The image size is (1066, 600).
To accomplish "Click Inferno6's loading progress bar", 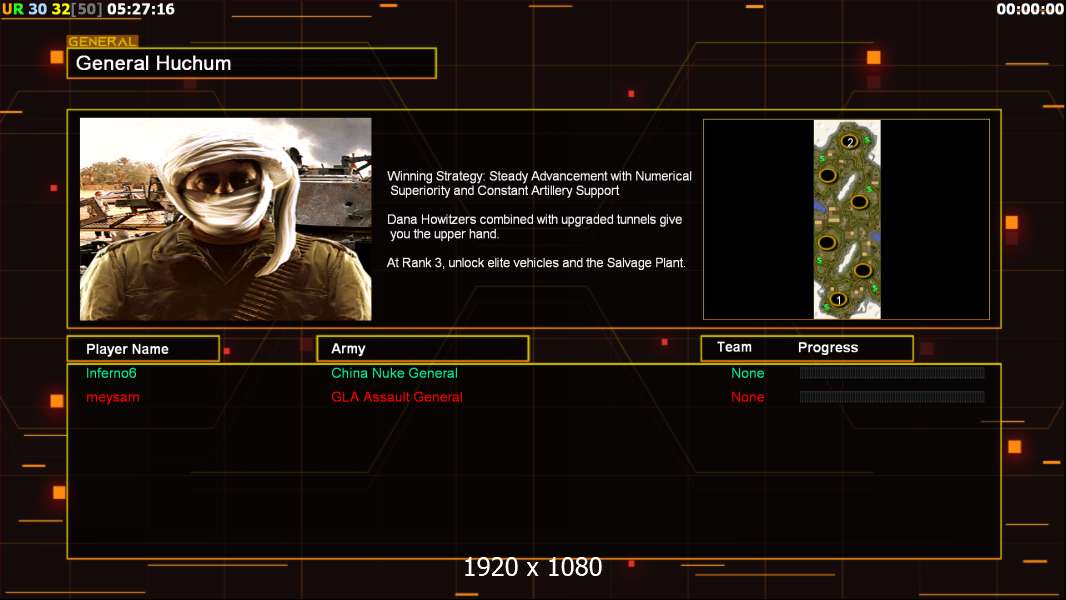I will tap(892, 372).
